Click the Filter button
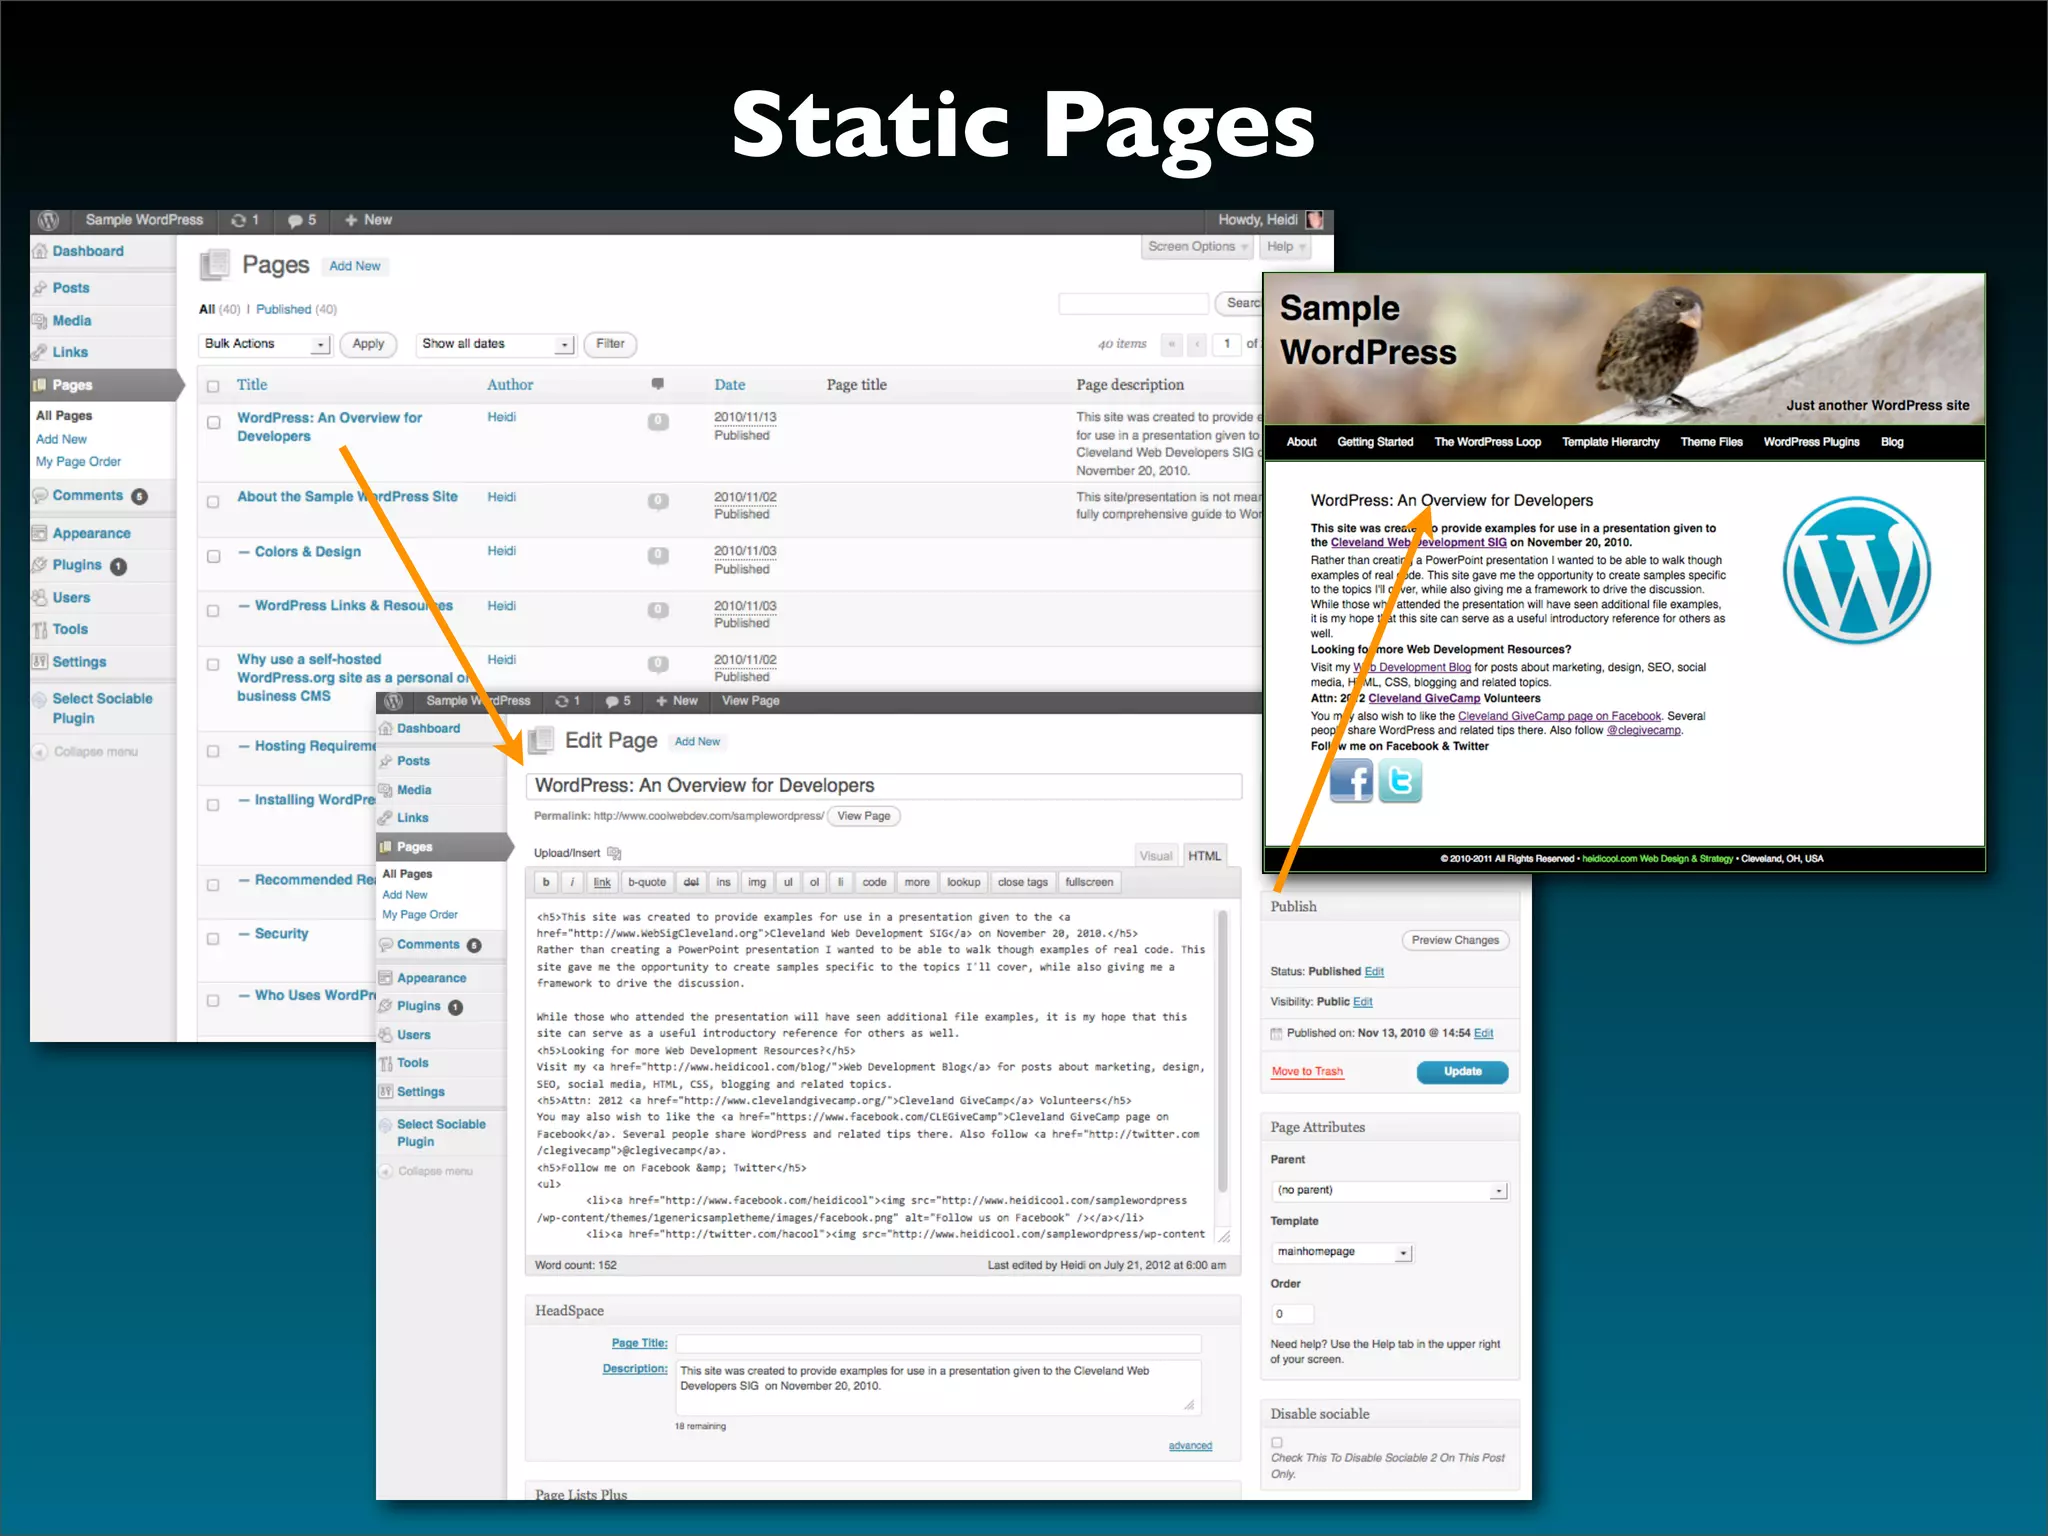 pos(610,344)
